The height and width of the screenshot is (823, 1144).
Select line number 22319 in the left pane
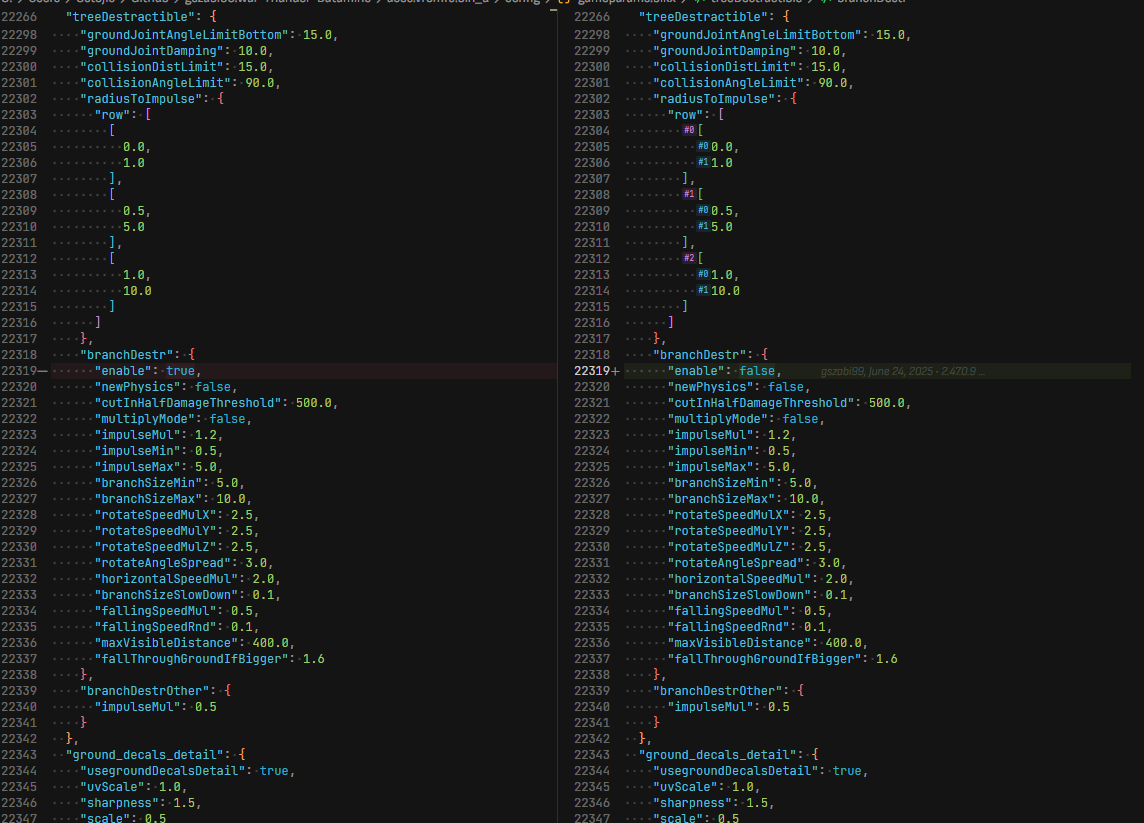19,371
